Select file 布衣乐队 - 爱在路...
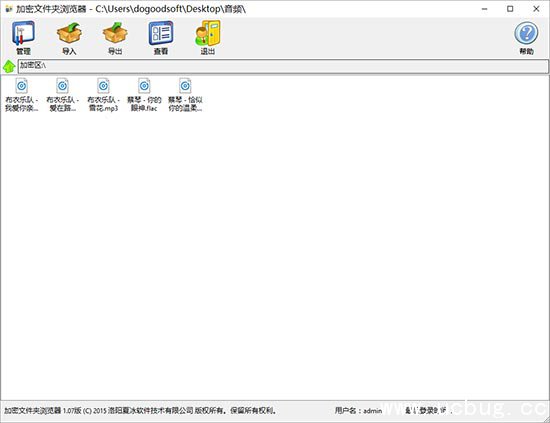The image size is (550, 423). [62, 95]
